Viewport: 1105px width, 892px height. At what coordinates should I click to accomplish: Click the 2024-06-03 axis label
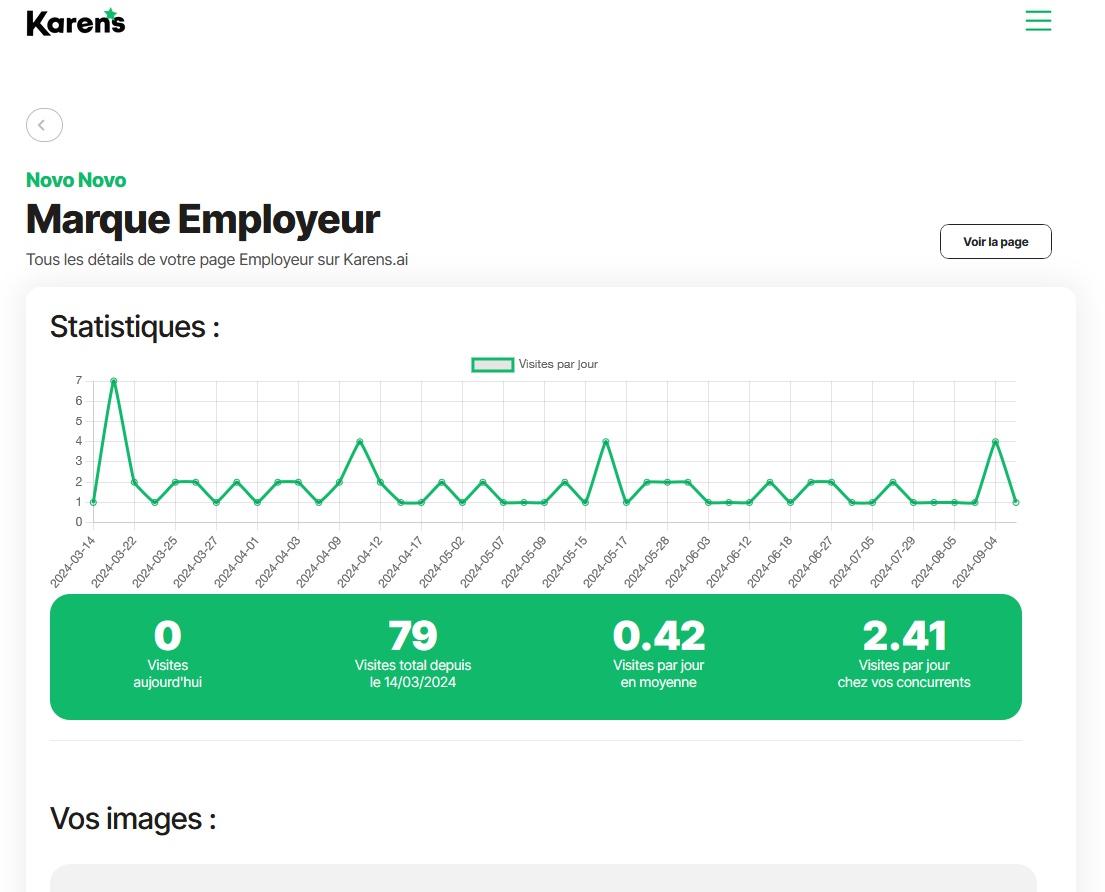(689, 561)
